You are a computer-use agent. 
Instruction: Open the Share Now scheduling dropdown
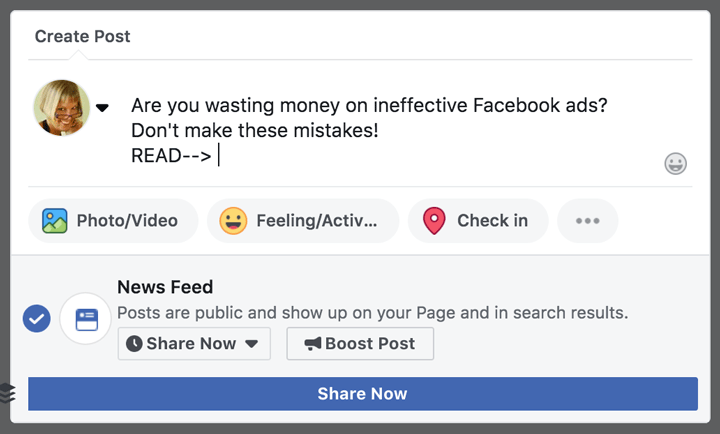point(194,344)
